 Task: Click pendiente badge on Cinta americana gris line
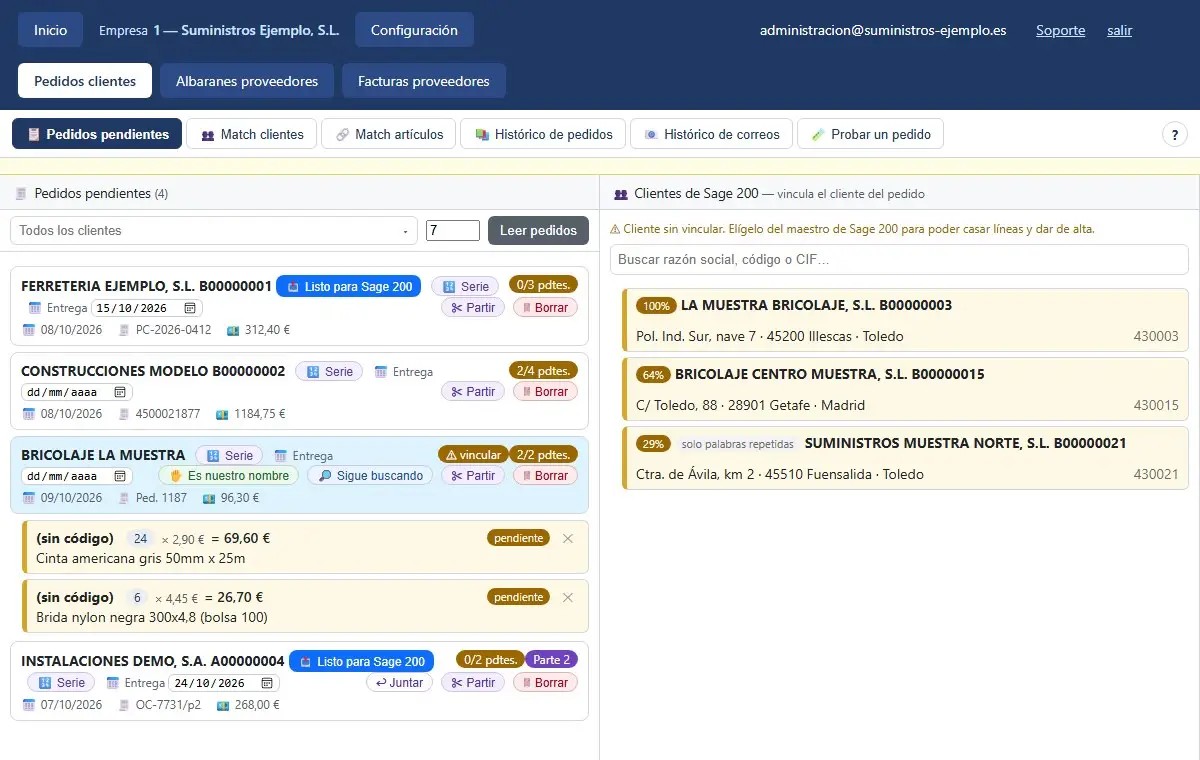point(519,538)
